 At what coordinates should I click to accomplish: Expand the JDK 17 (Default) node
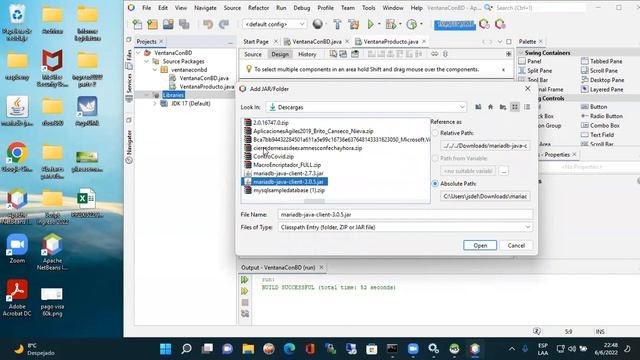click(x=155, y=104)
